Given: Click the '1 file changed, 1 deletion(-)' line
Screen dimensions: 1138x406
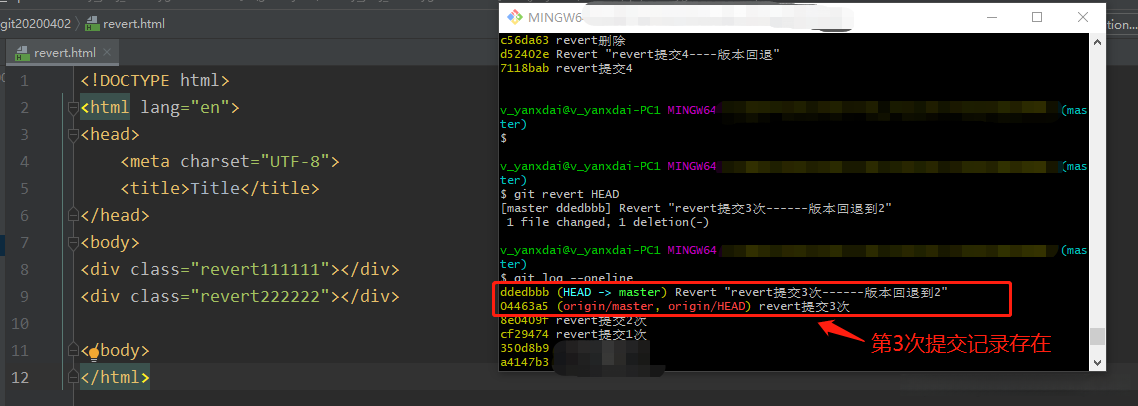Looking at the screenshot, I should tap(607, 222).
